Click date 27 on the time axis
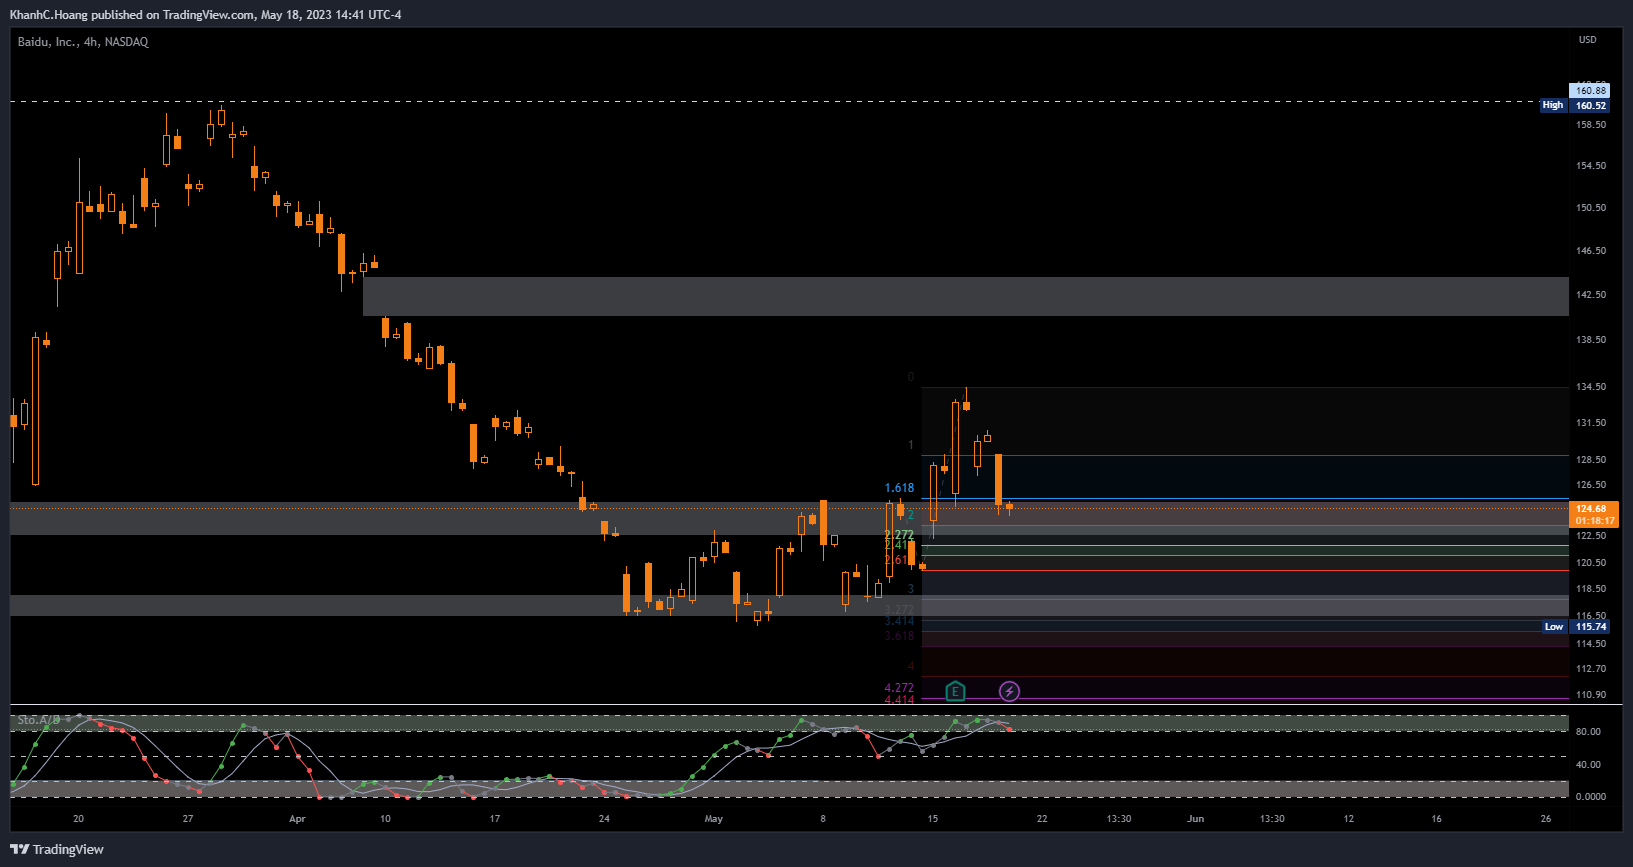 pyautogui.click(x=188, y=819)
